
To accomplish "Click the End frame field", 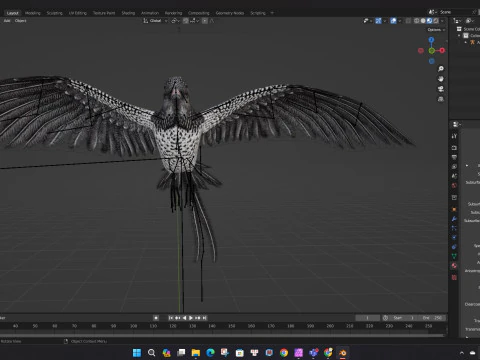I will [433, 318].
